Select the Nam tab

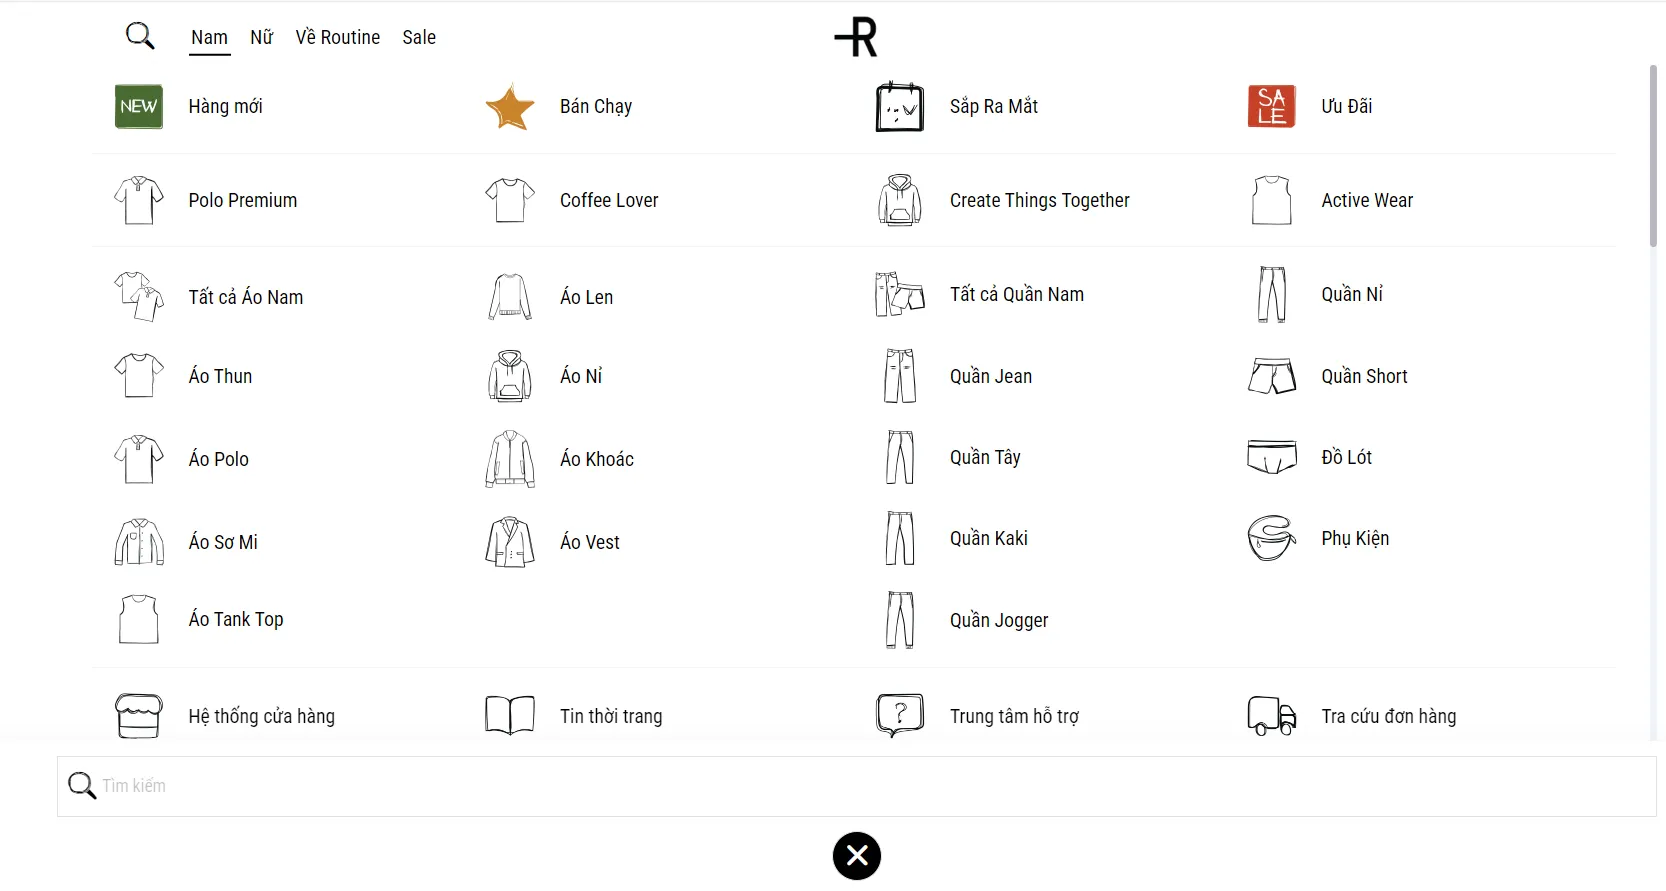pyautogui.click(x=210, y=38)
